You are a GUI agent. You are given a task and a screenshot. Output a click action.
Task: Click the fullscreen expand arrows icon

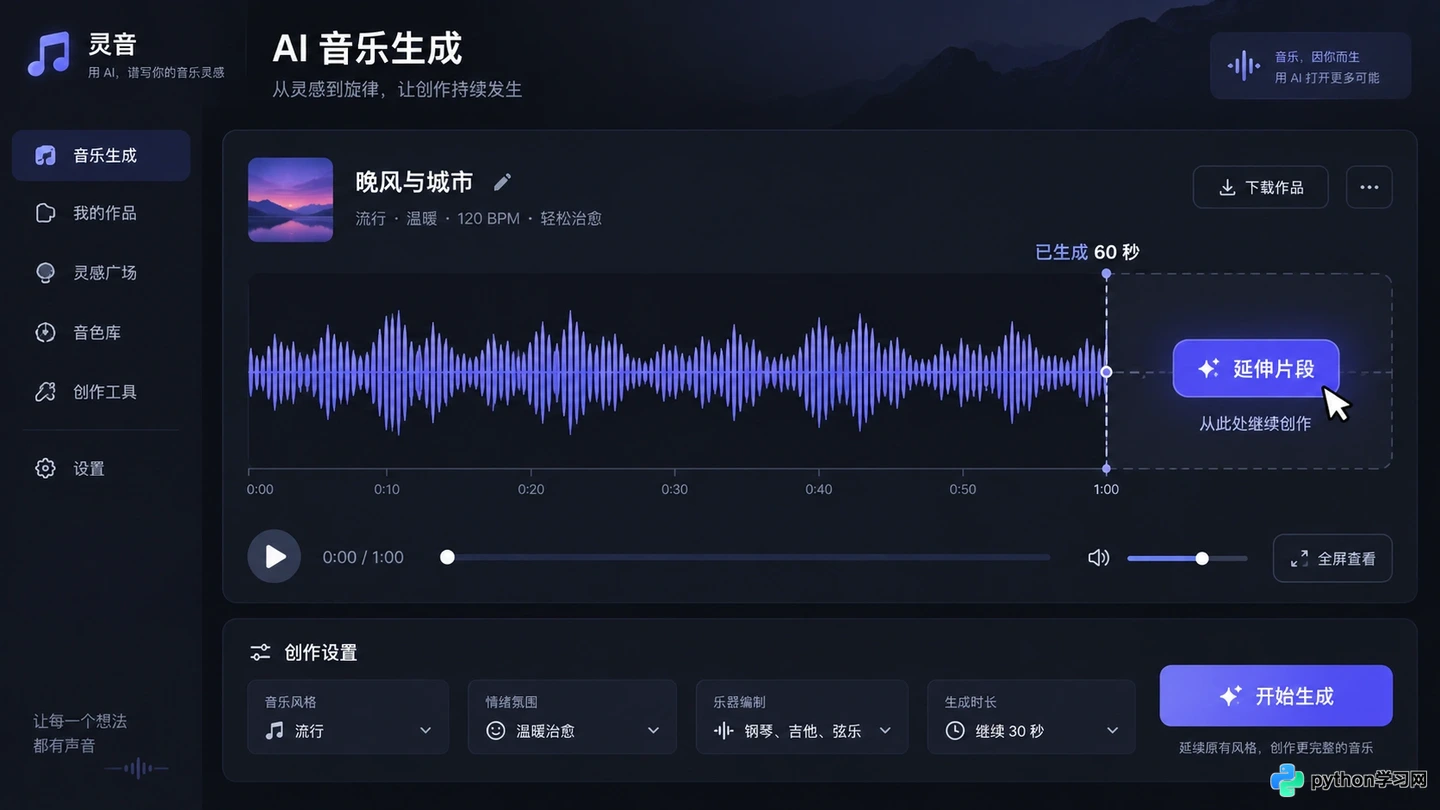click(1299, 559)
